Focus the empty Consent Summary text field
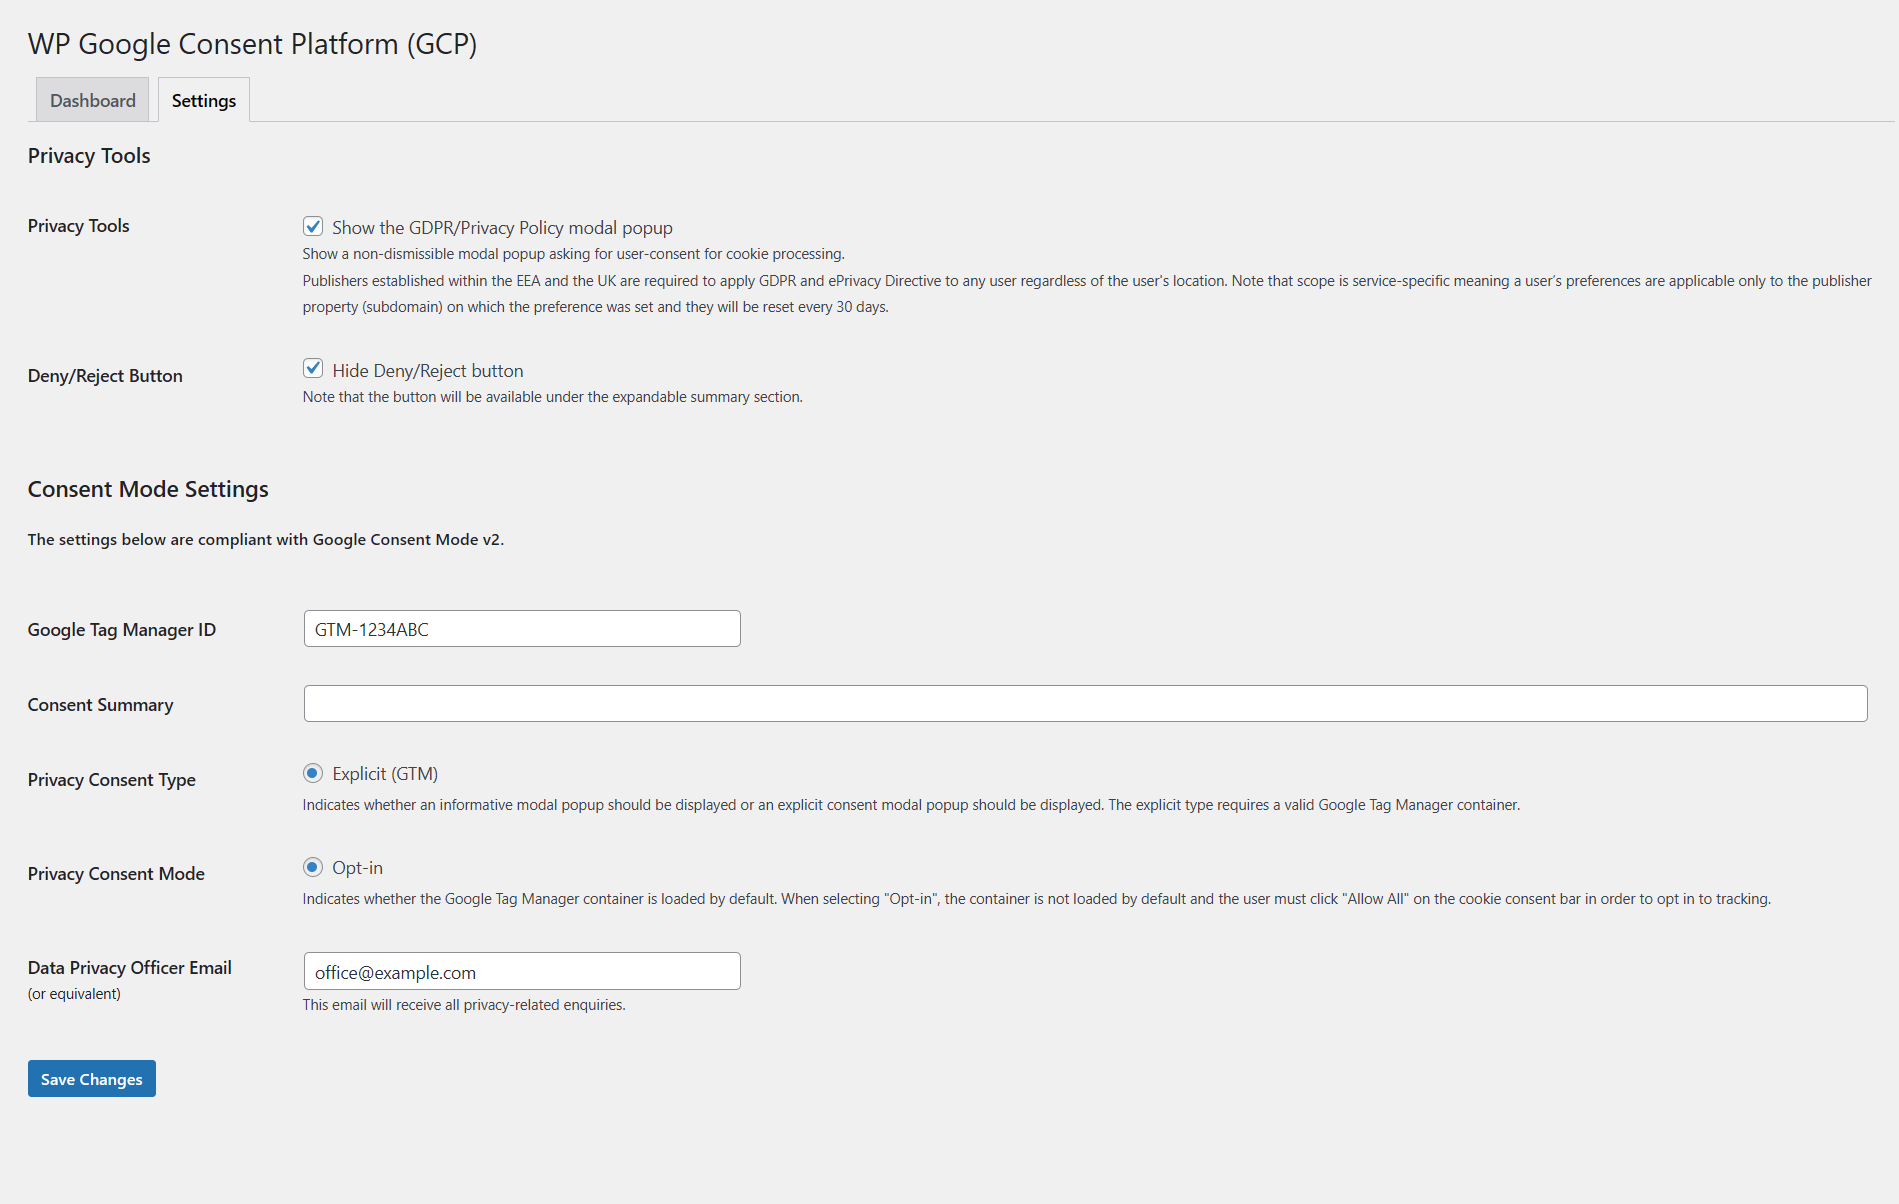This screenshot has height=1204, width=1899. pyautogui.click(x=1085, y=704)
